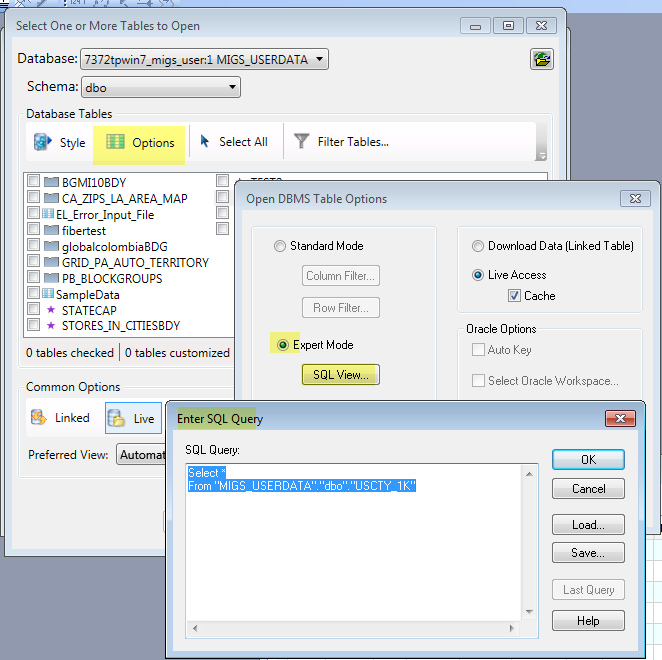Click the Options toolbar button

tap(140, 142)
